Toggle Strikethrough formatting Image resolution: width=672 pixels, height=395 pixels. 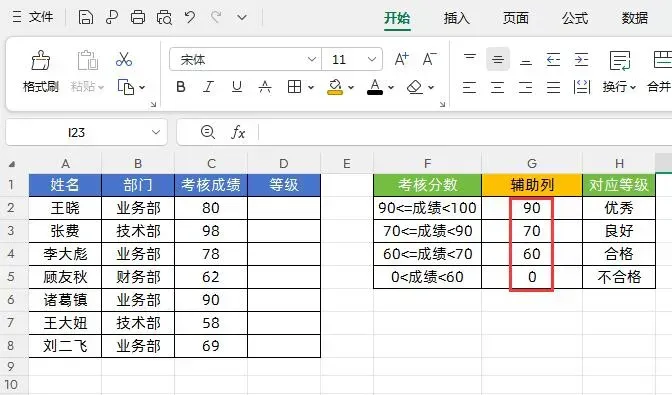click(265, 87)
